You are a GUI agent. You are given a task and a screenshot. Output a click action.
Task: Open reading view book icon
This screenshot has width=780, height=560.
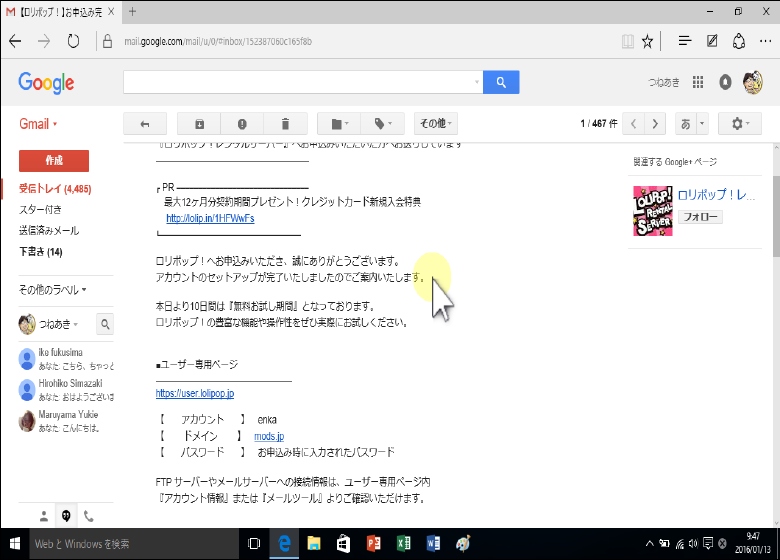pos(627,41)
